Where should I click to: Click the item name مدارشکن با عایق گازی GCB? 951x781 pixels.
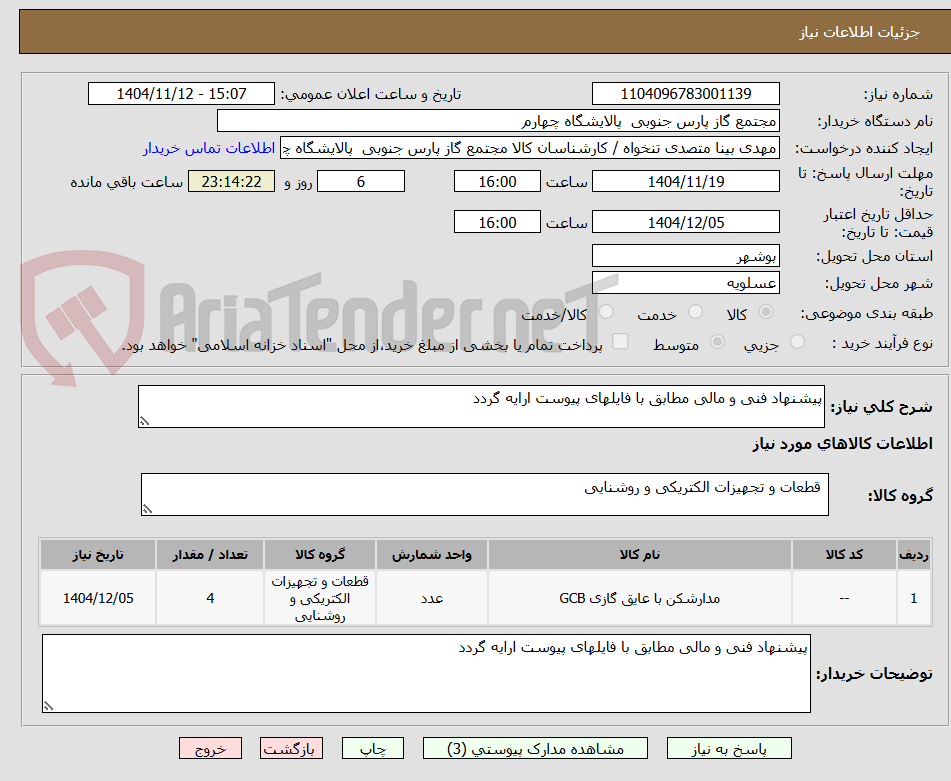(640, 598)
